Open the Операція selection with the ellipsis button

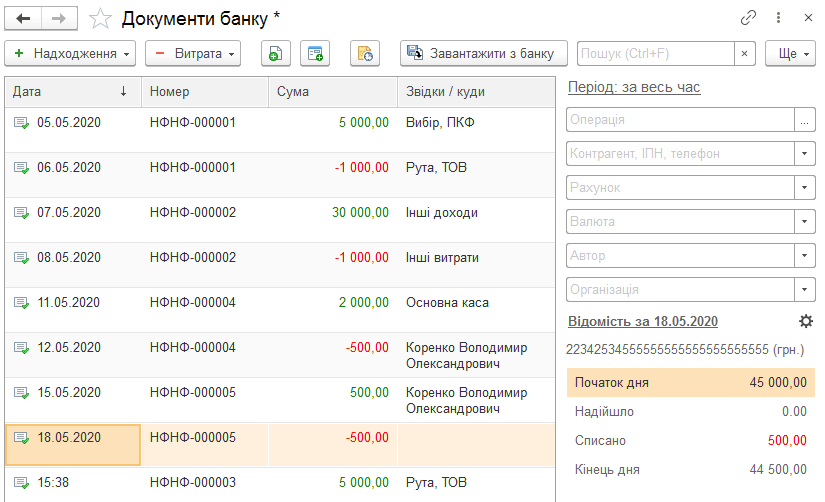[804, 120]
